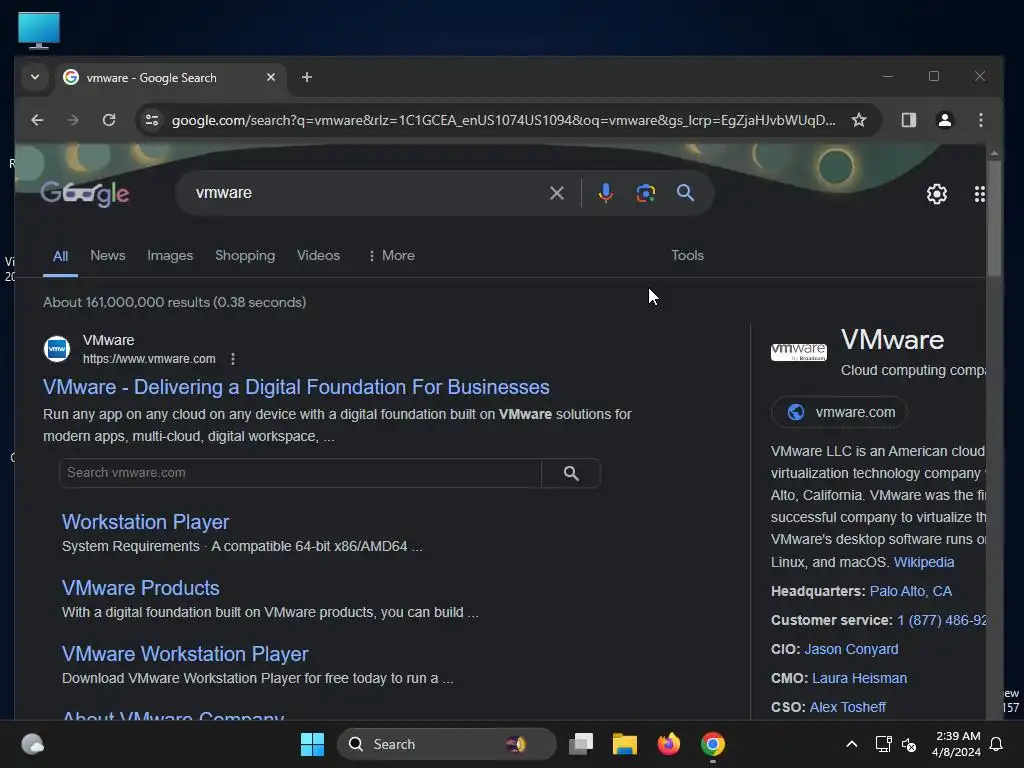The width and height of the screenshot is (1024, 768).
Task: Click Palo Alto, CA headquarters link
Action: (x=910, y=591)
